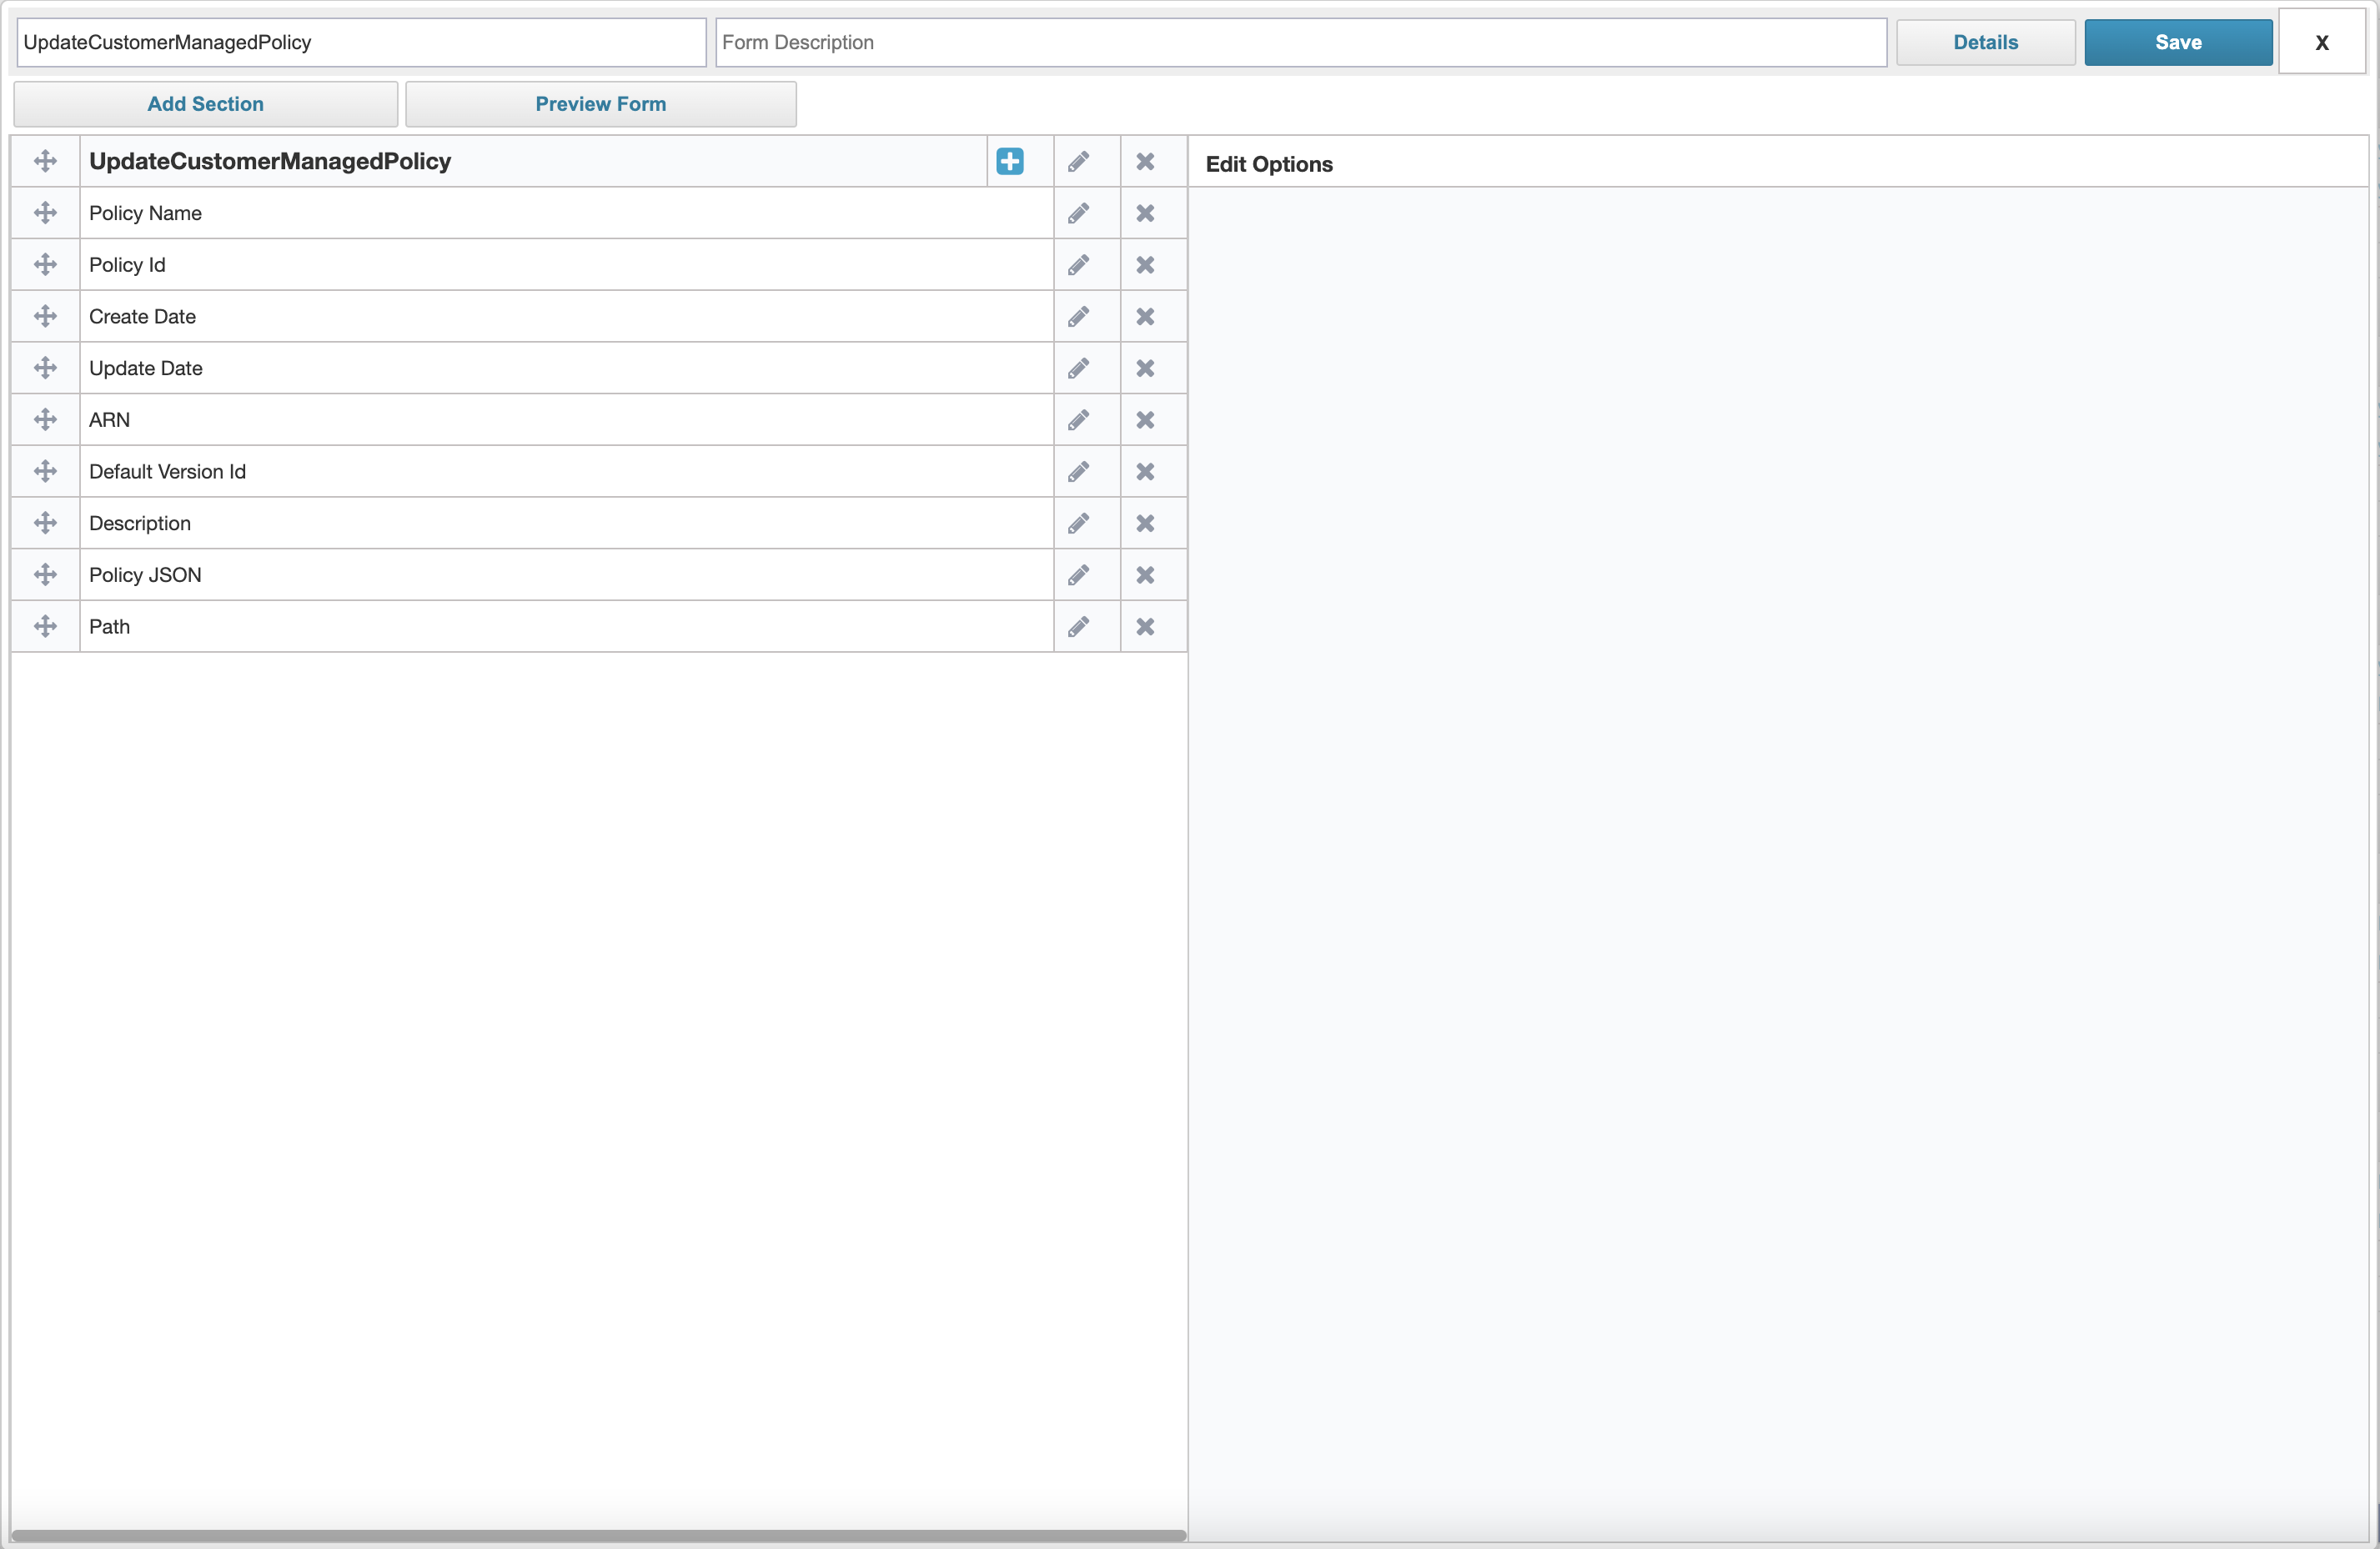Viewport: 2380px width, 1549px height.
Task: Click move handle for Path row
Action: click(x=45, y=627)
